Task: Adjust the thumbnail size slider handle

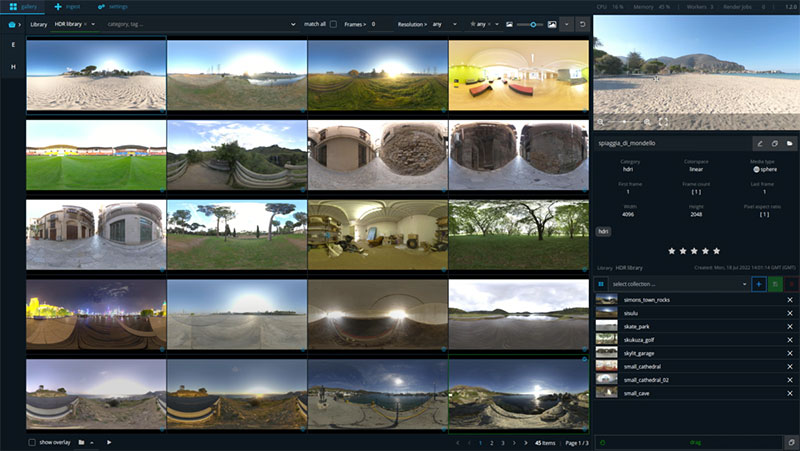Action: [x=533, y=24]
